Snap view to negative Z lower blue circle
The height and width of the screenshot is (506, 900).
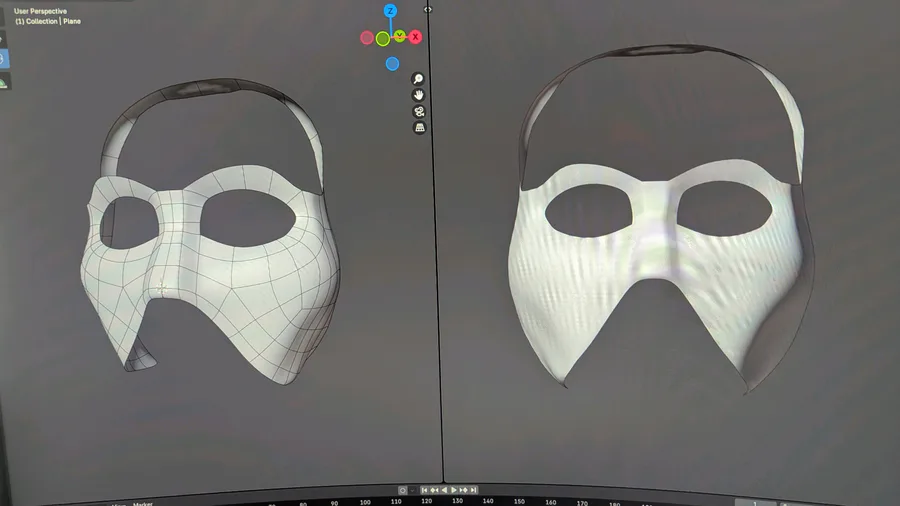tap(392, 64)
